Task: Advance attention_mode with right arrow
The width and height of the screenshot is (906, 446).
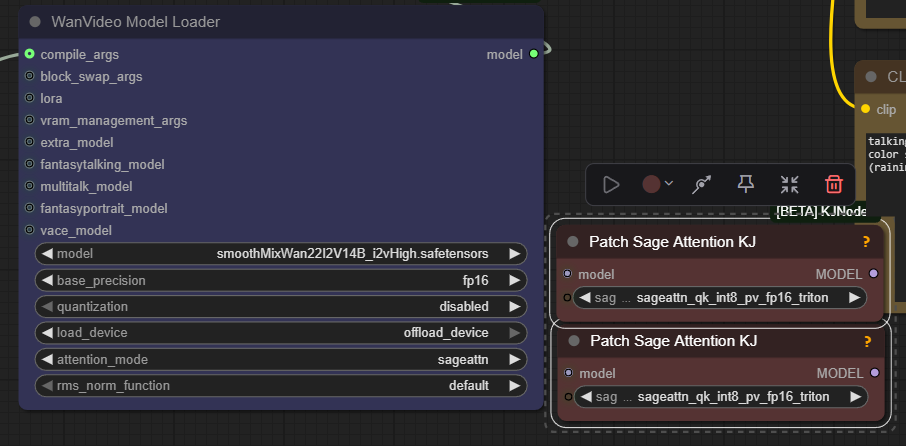Action: tap(514, 359)
